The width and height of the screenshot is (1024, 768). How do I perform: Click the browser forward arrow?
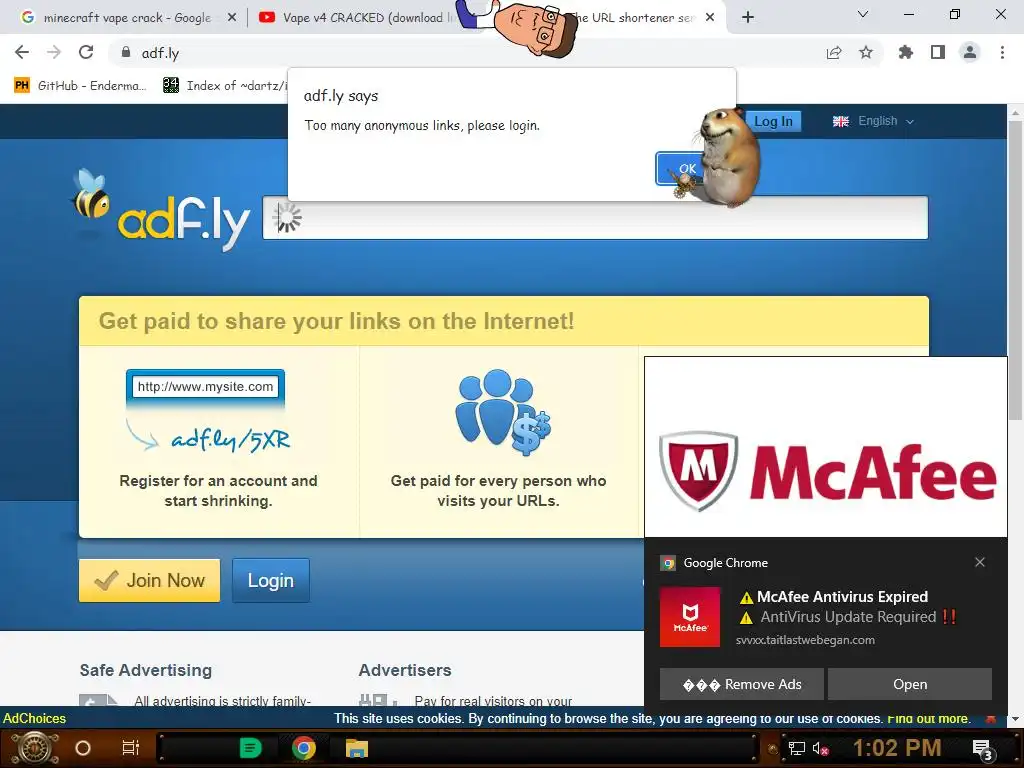(54, 52)
